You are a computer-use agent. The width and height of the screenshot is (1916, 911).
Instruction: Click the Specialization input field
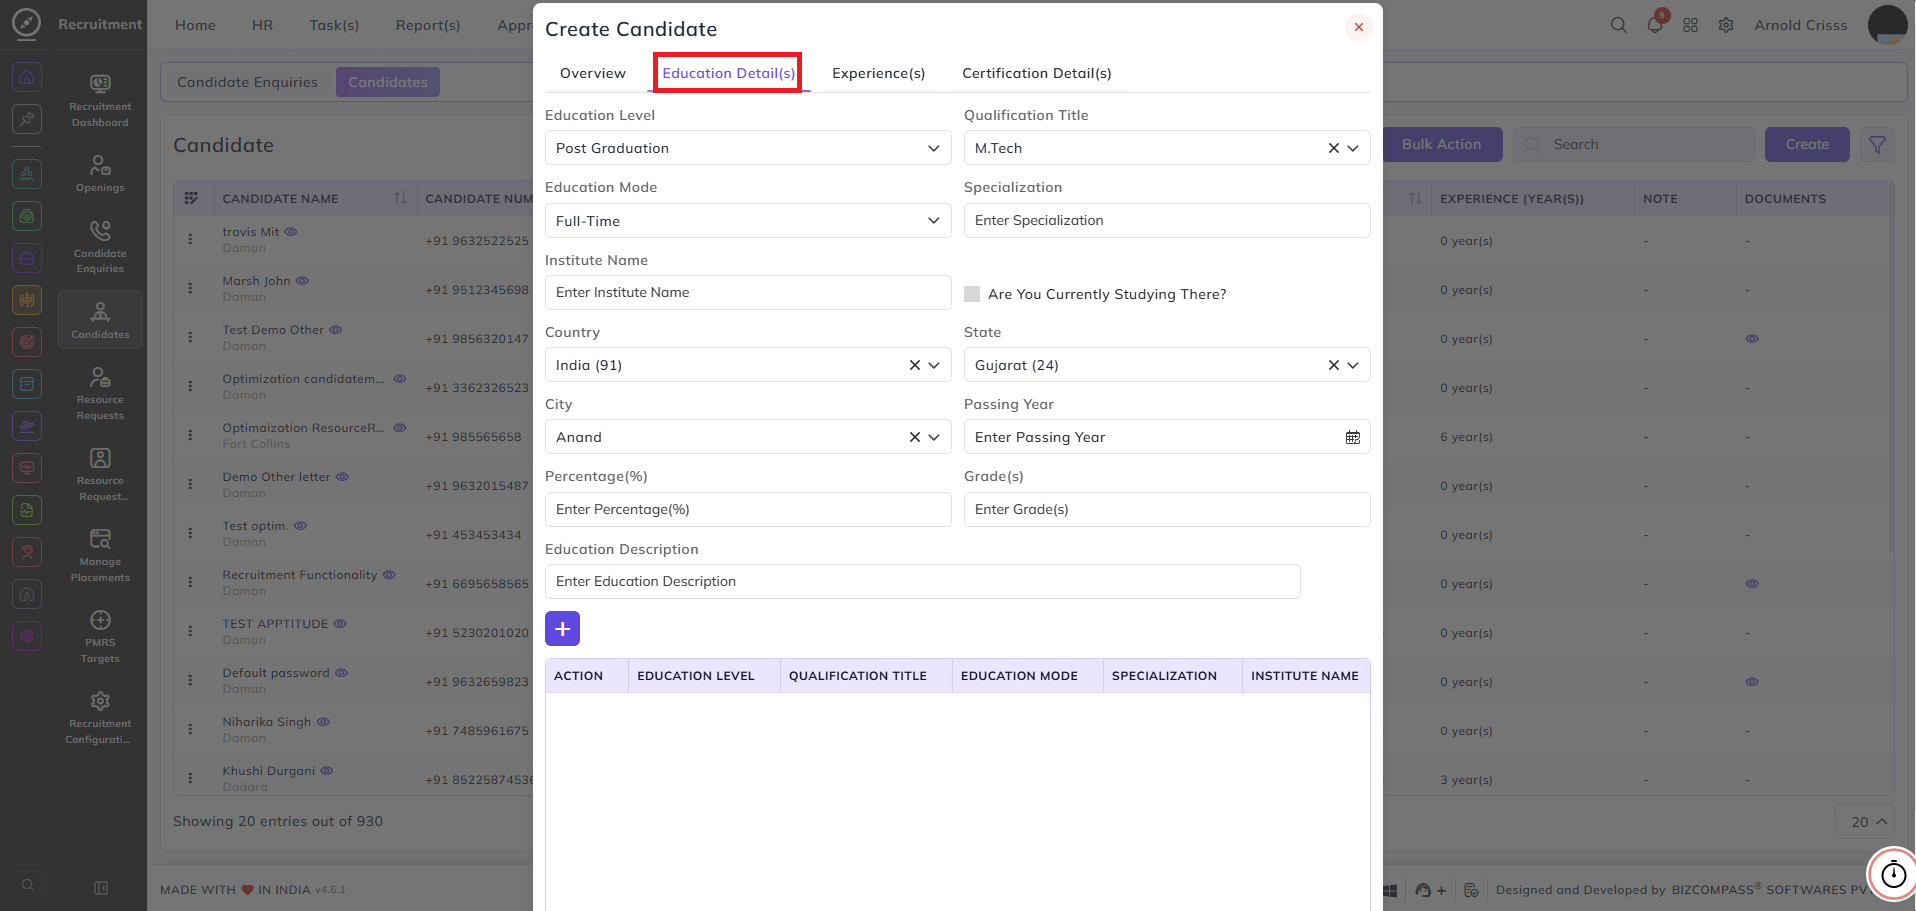(1167, 221)
